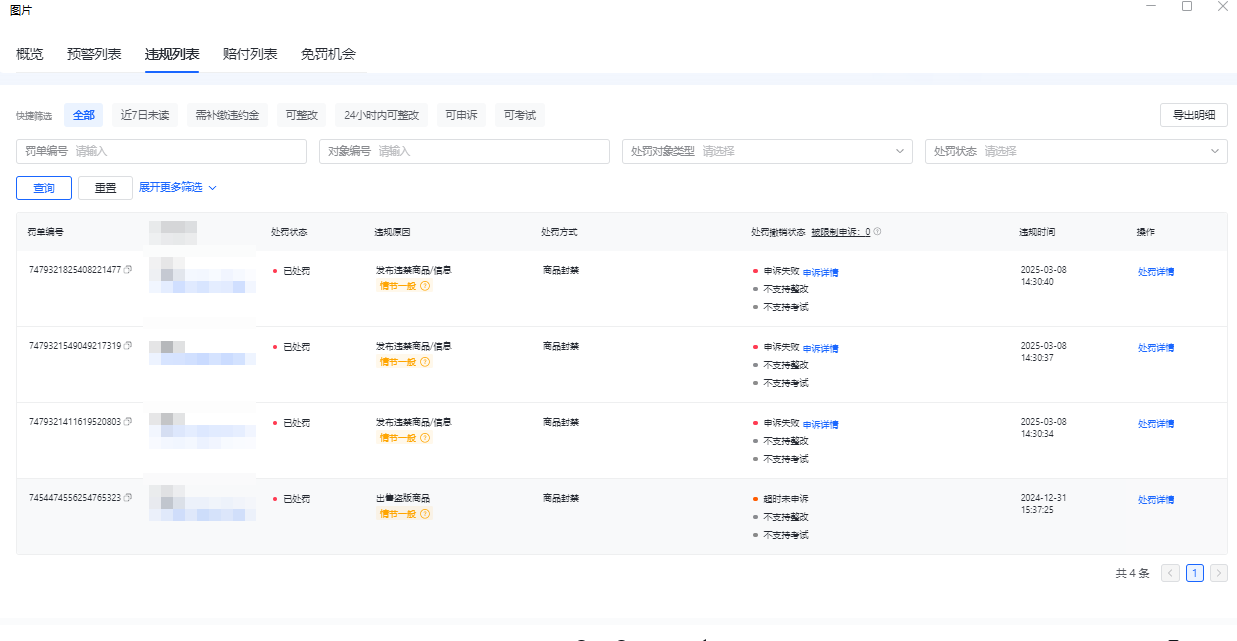This screenshot has height=641, width=1237.
Task: Toggle the 需补缴违约金 quick filter
Action: [227, 115]
